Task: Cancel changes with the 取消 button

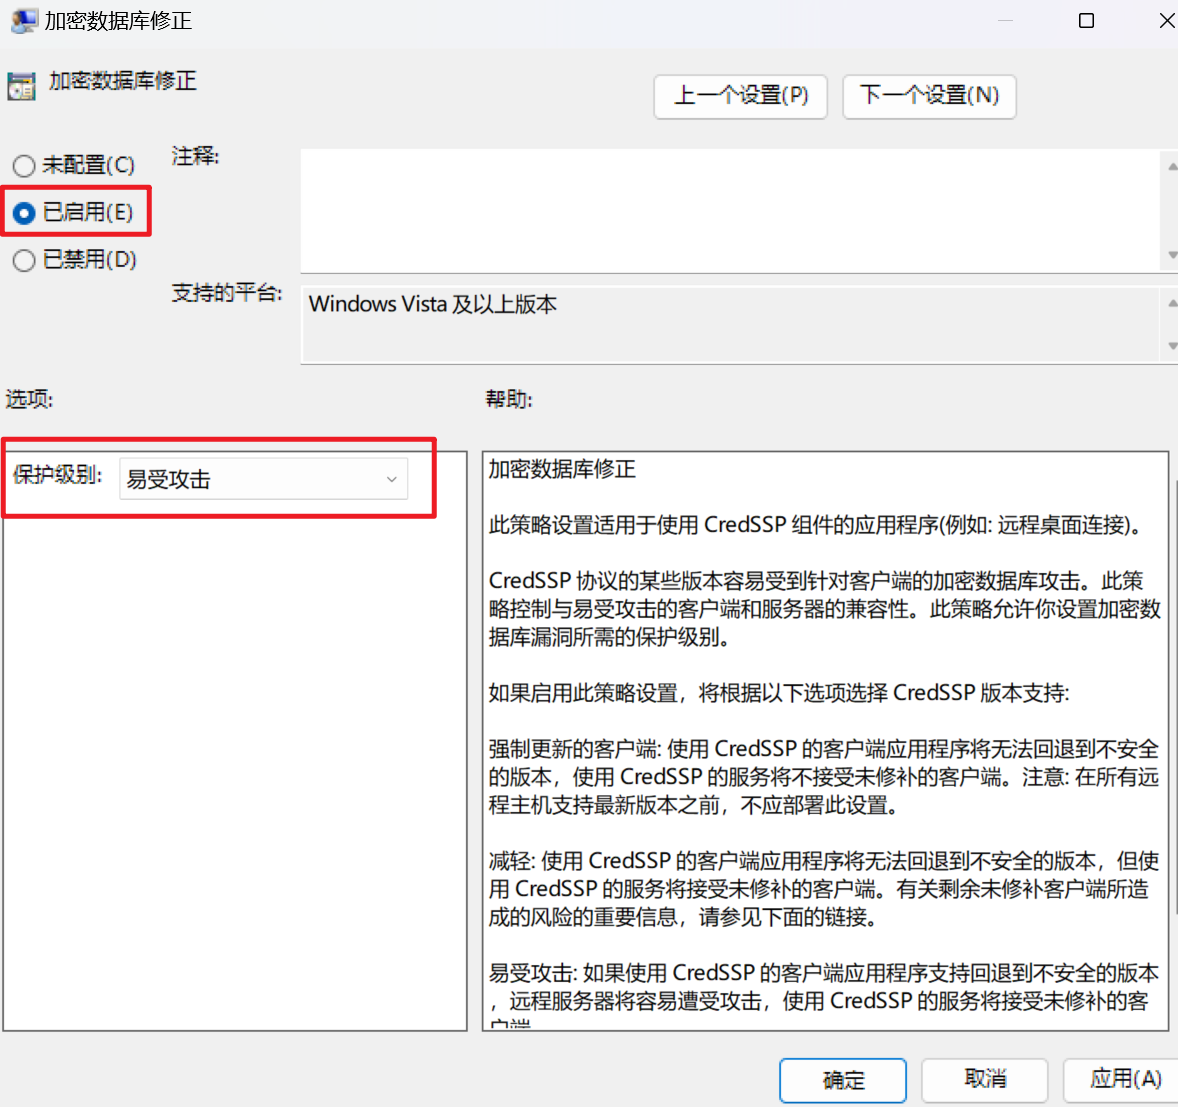Action: click(x=984, y=1080)
